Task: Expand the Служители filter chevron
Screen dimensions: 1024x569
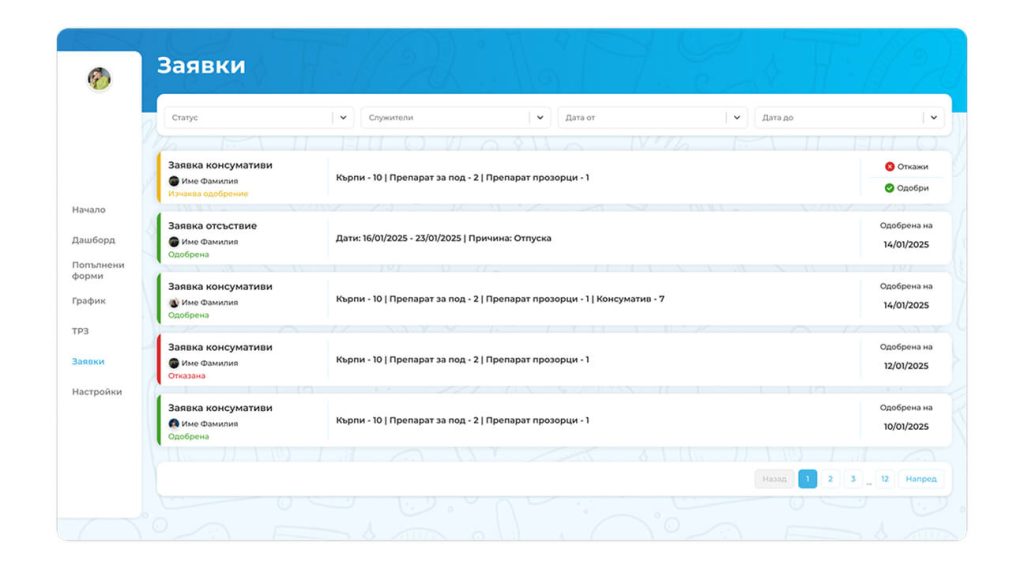Action: tap(540, 118)
